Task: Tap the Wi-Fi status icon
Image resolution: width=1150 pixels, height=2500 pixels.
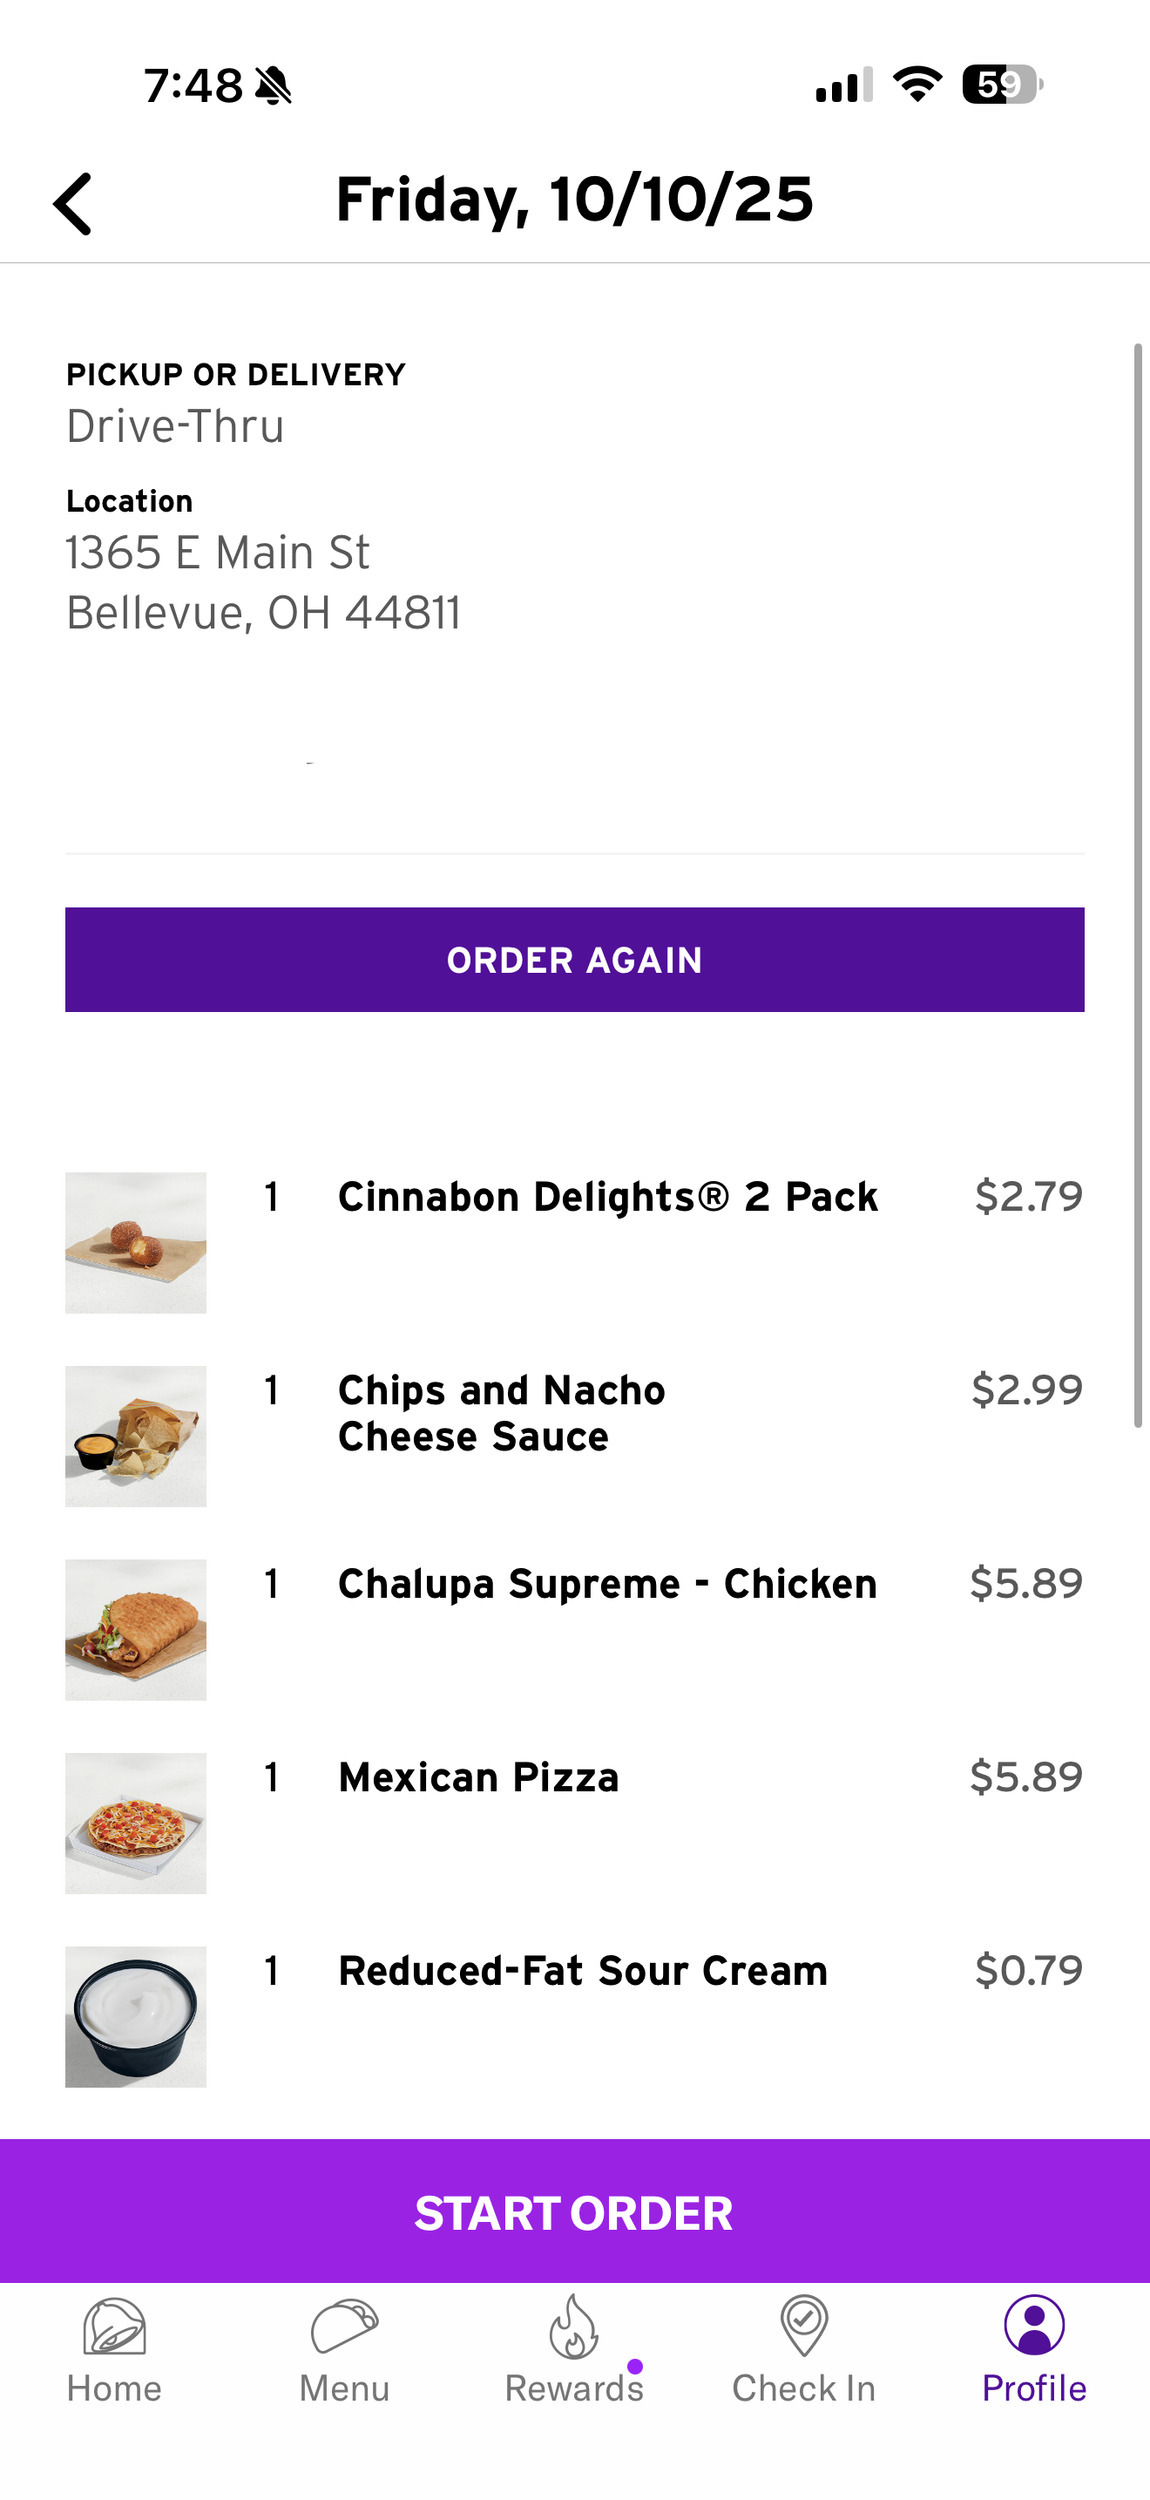Action: [x=917, y=85]
